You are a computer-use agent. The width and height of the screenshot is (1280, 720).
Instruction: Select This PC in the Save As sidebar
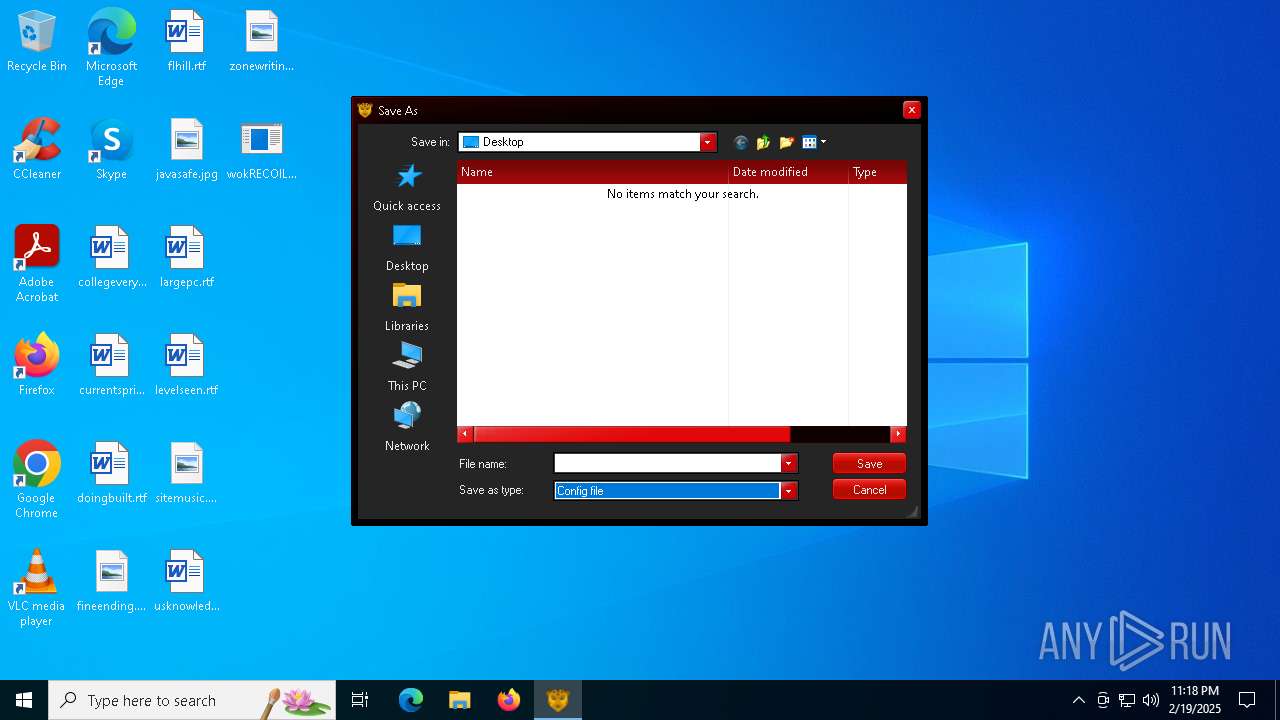click(x=407, y=368)
